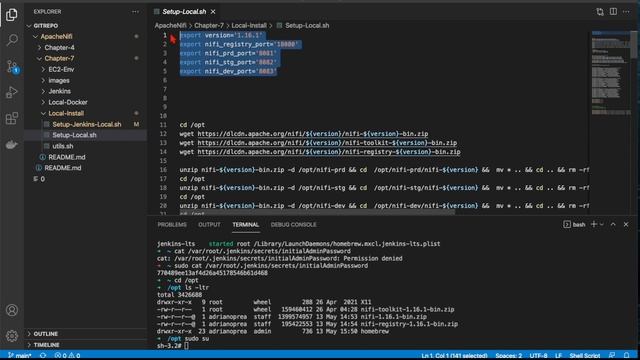
Task: Select the Setup-Local.sh editor tab
Action: (x=184, y=12)
